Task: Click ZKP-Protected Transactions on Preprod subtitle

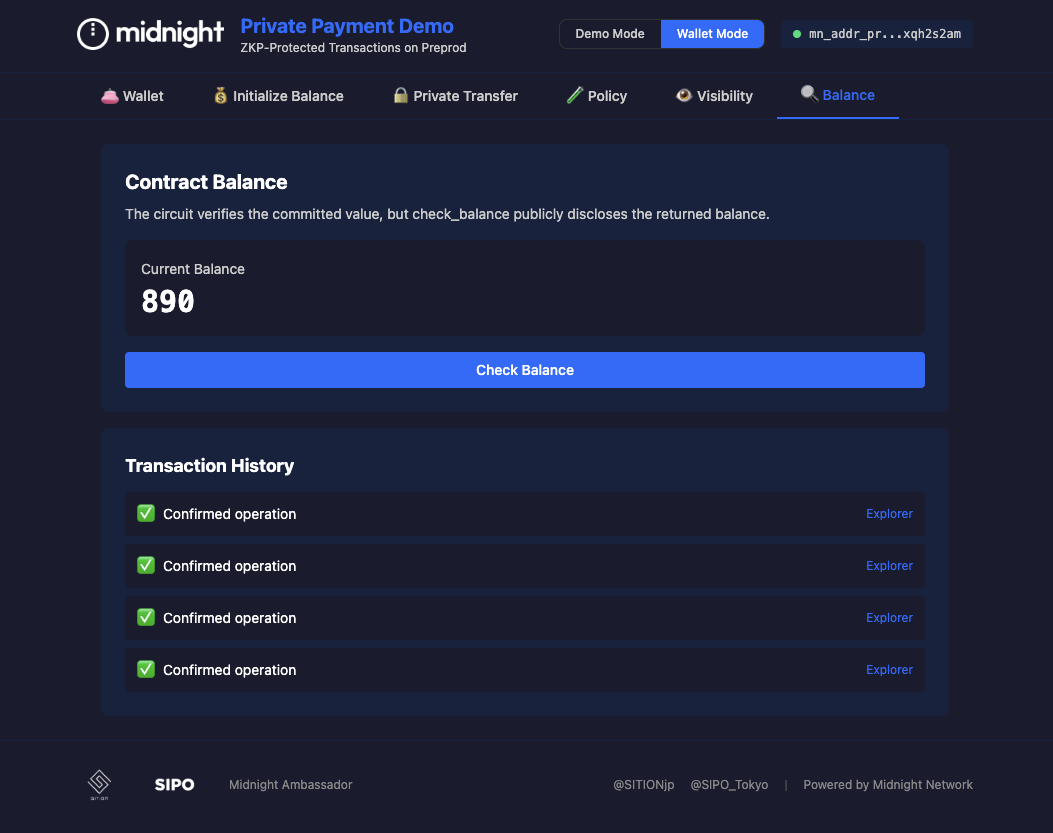Action: (353, 48)
